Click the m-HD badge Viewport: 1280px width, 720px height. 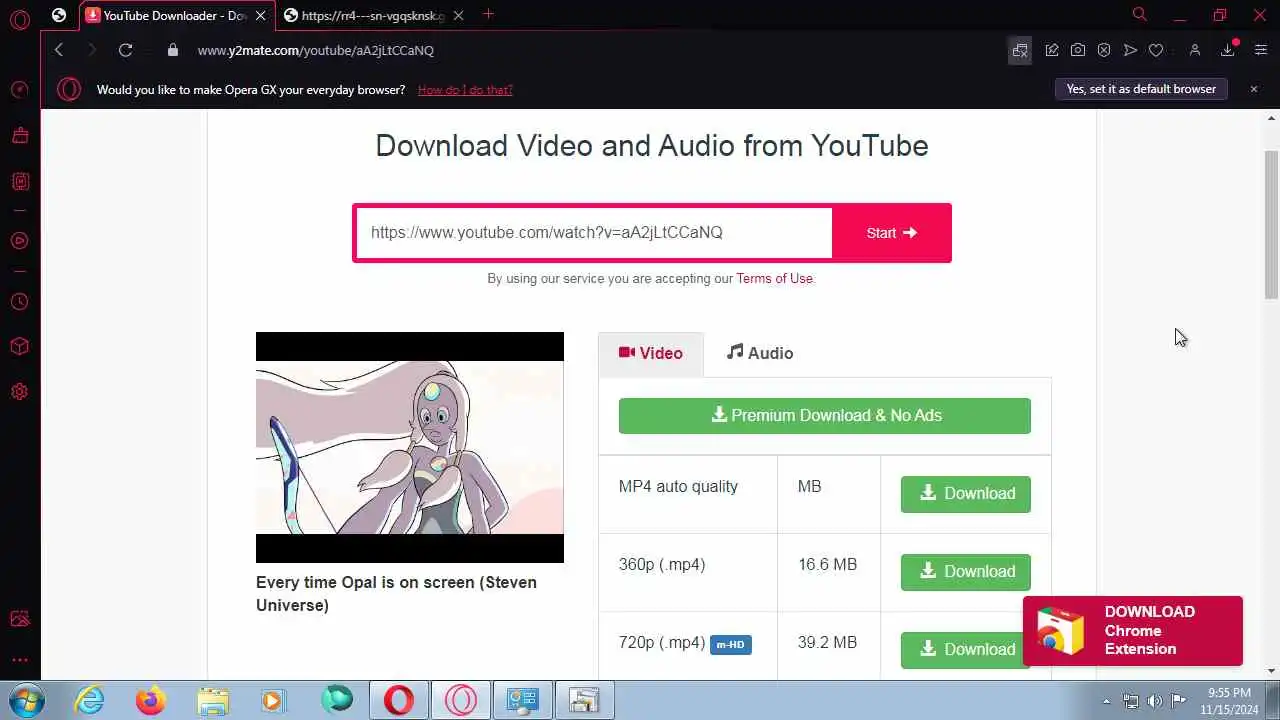pos(731,645)
